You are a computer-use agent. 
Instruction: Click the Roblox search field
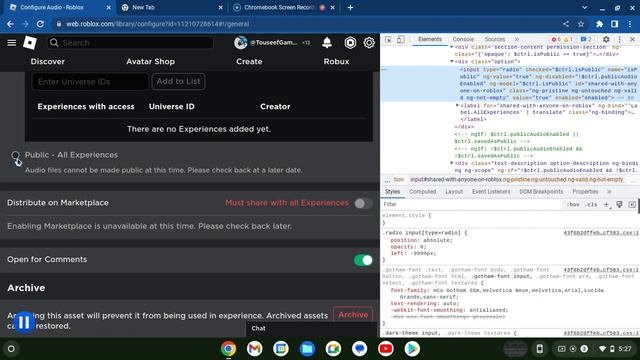[130, 43]
